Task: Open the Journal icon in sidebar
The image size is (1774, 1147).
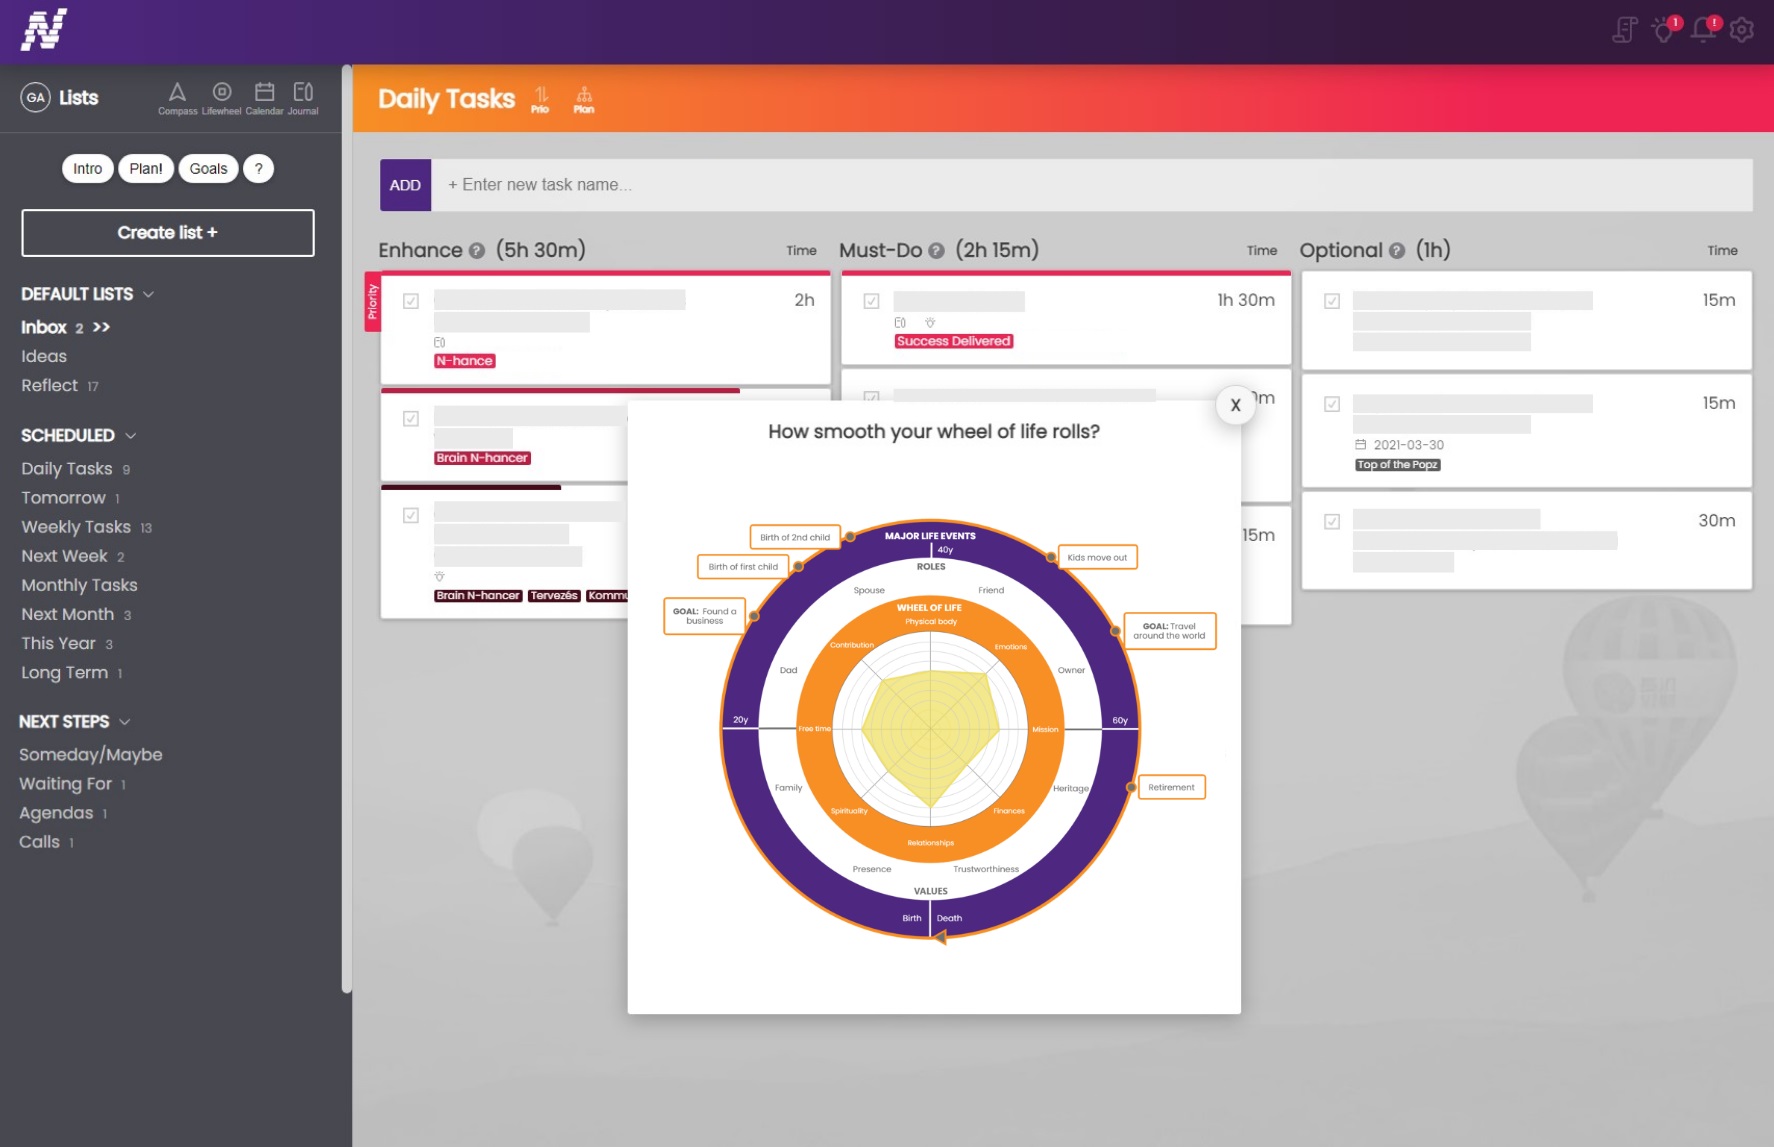Action: [x=303, y=97]
